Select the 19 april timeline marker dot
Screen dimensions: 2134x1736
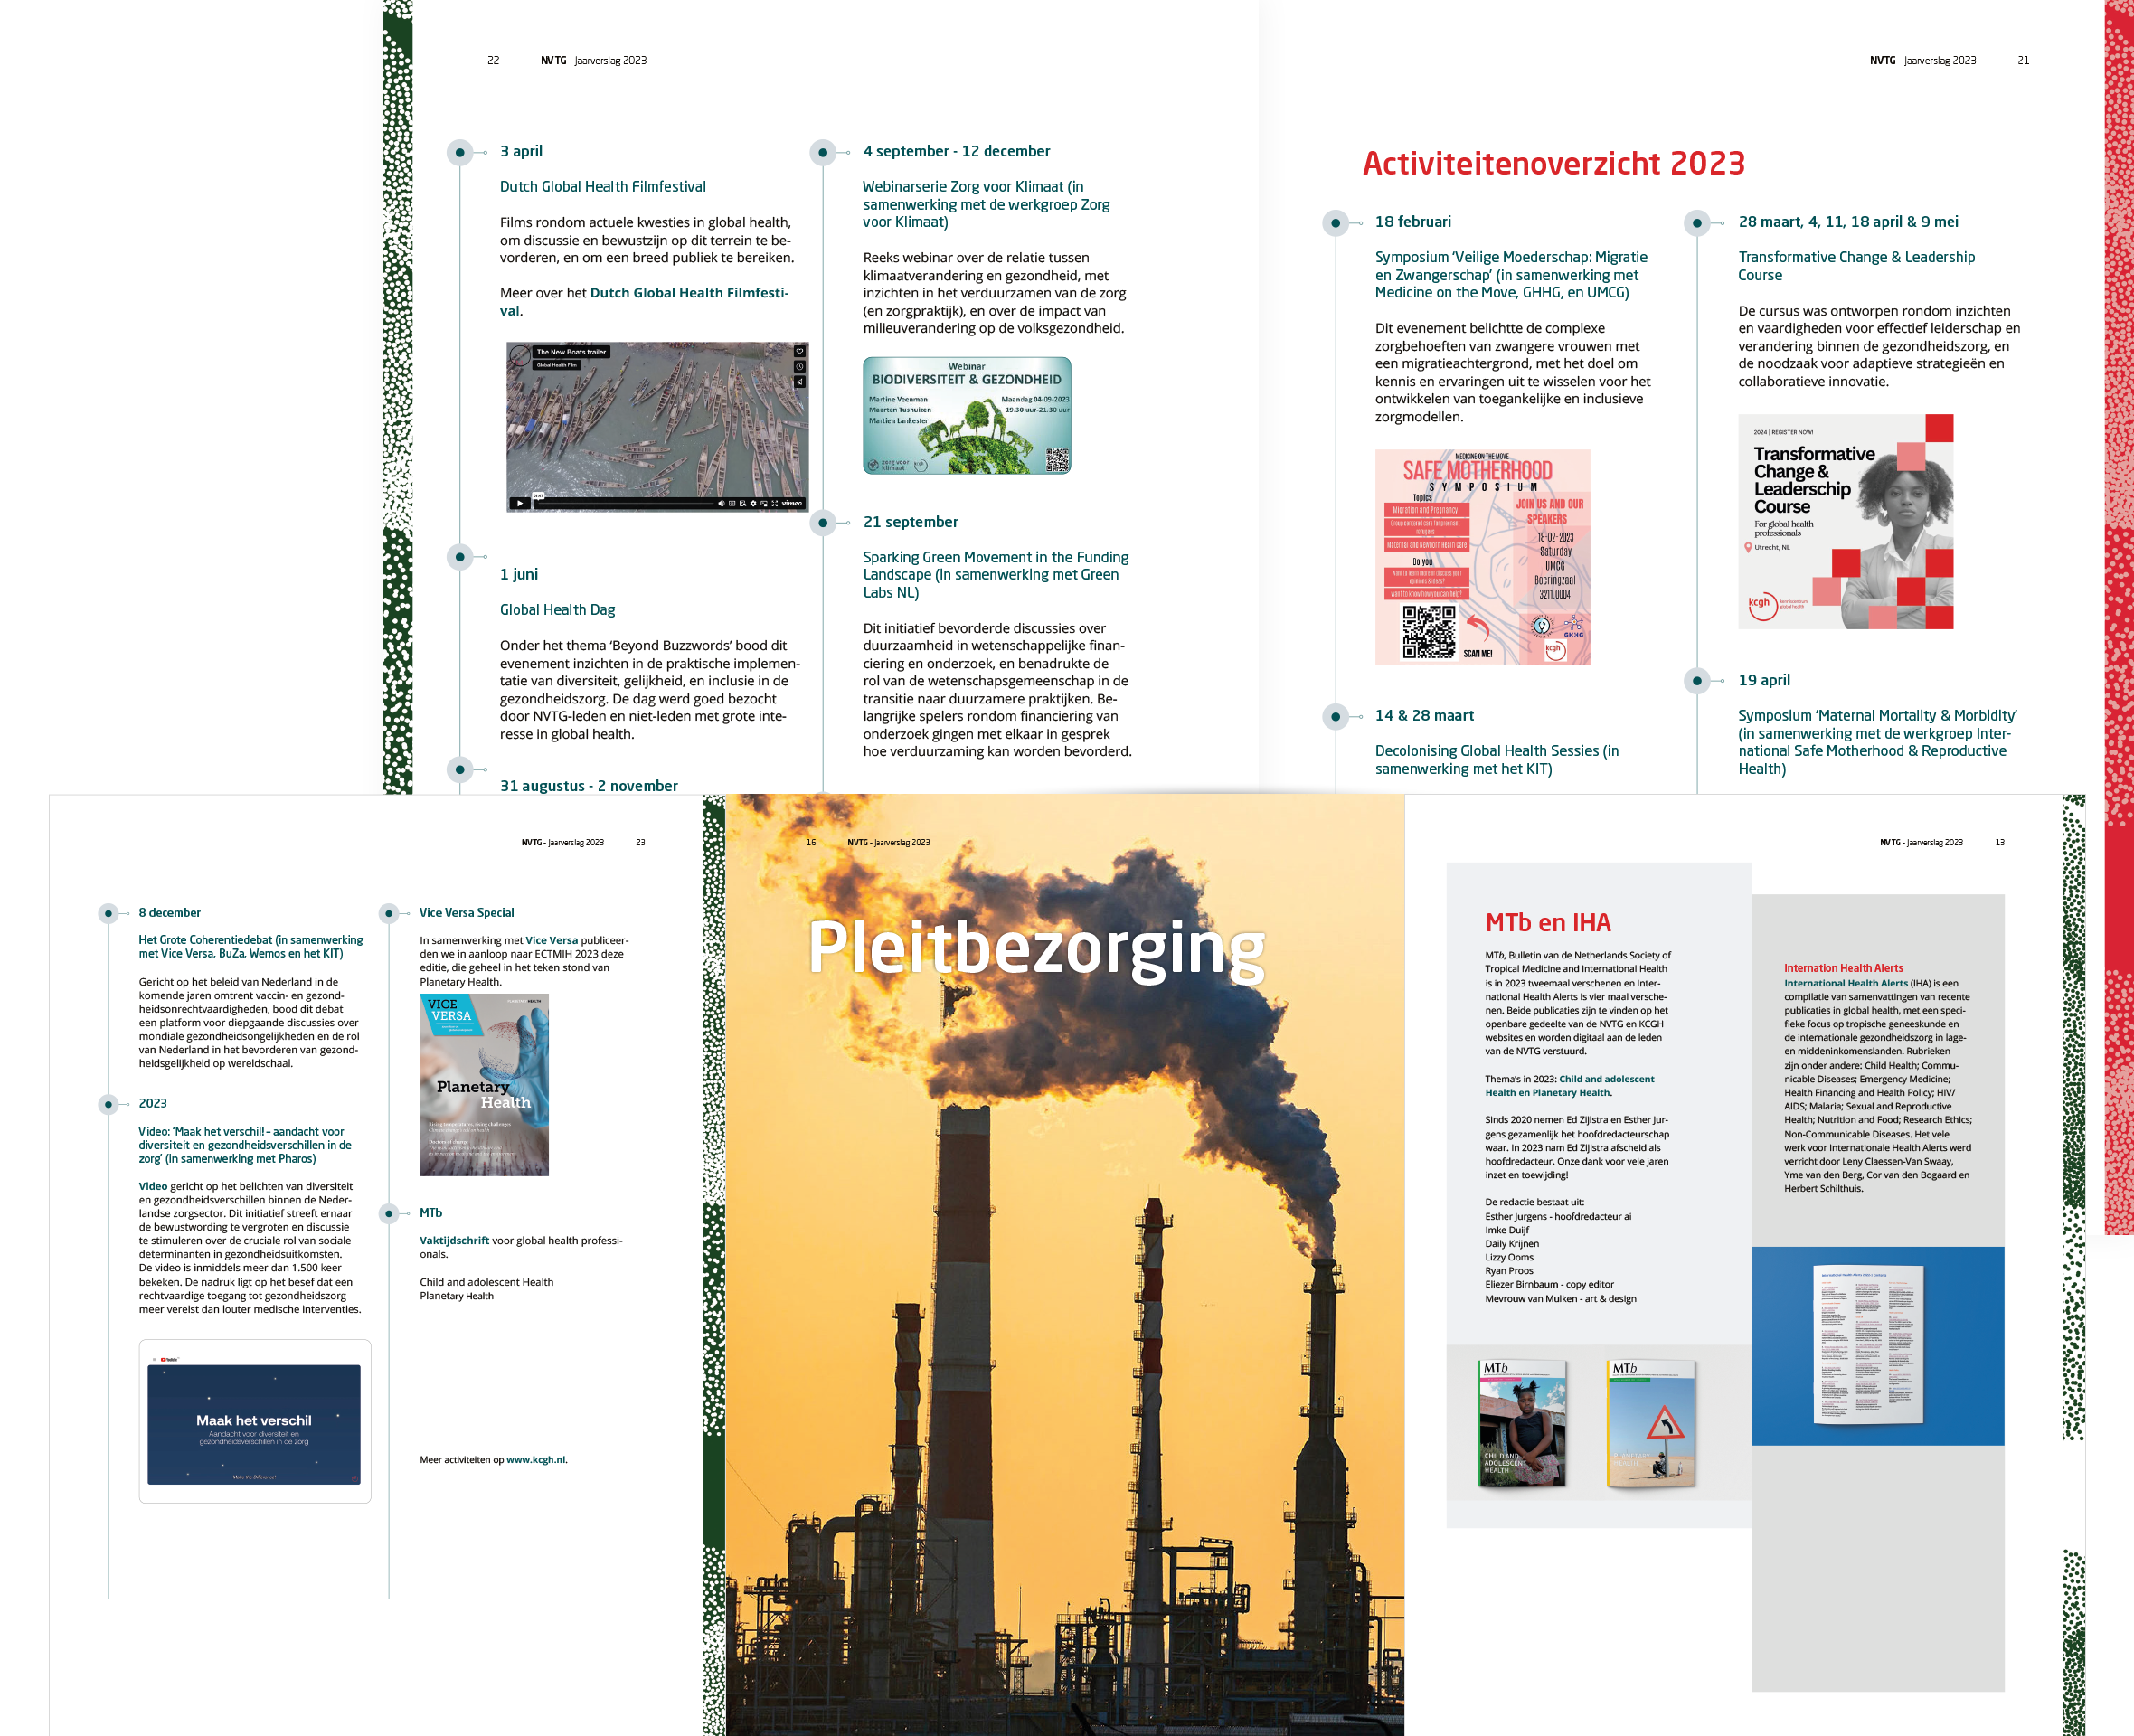click(x=1698, y=681)
